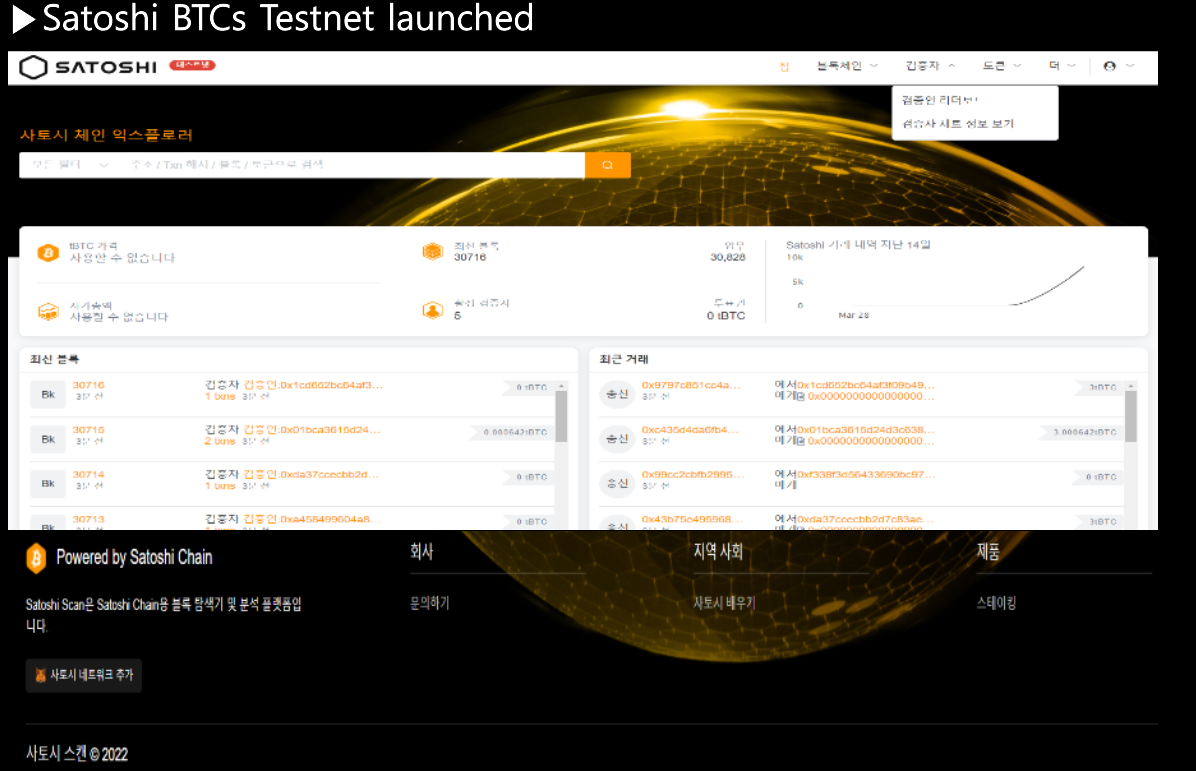The width and height of the screenshot is (1196, 771).
Task: Click the Bk badge for block 30714
Action: 47,483
